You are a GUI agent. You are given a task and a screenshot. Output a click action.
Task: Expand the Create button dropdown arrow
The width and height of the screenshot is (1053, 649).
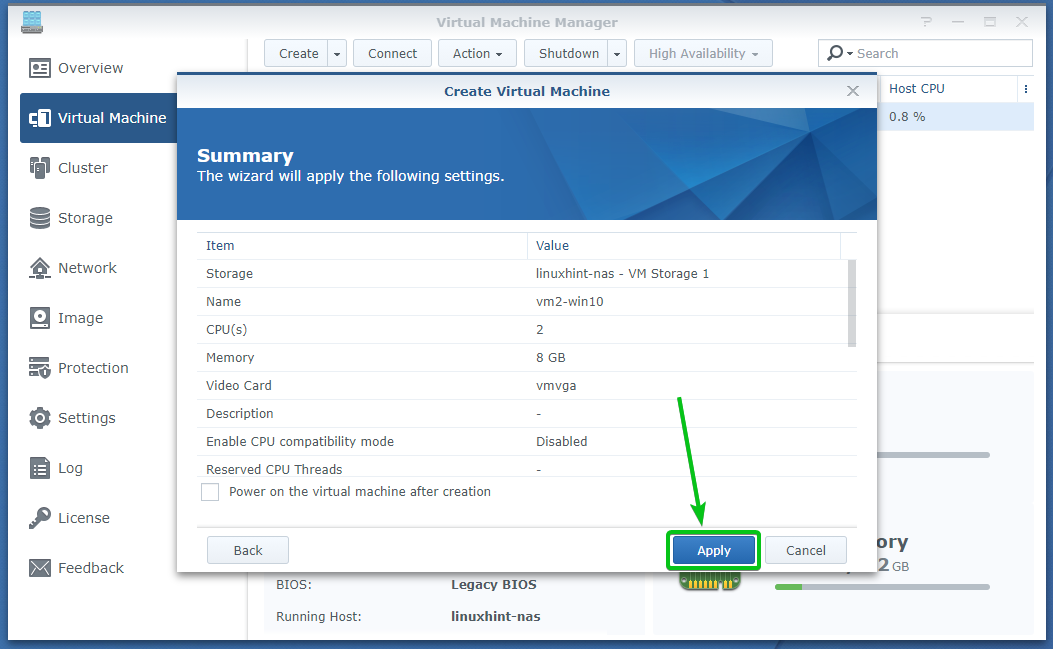pyautogui.click(x=337, y=54)
